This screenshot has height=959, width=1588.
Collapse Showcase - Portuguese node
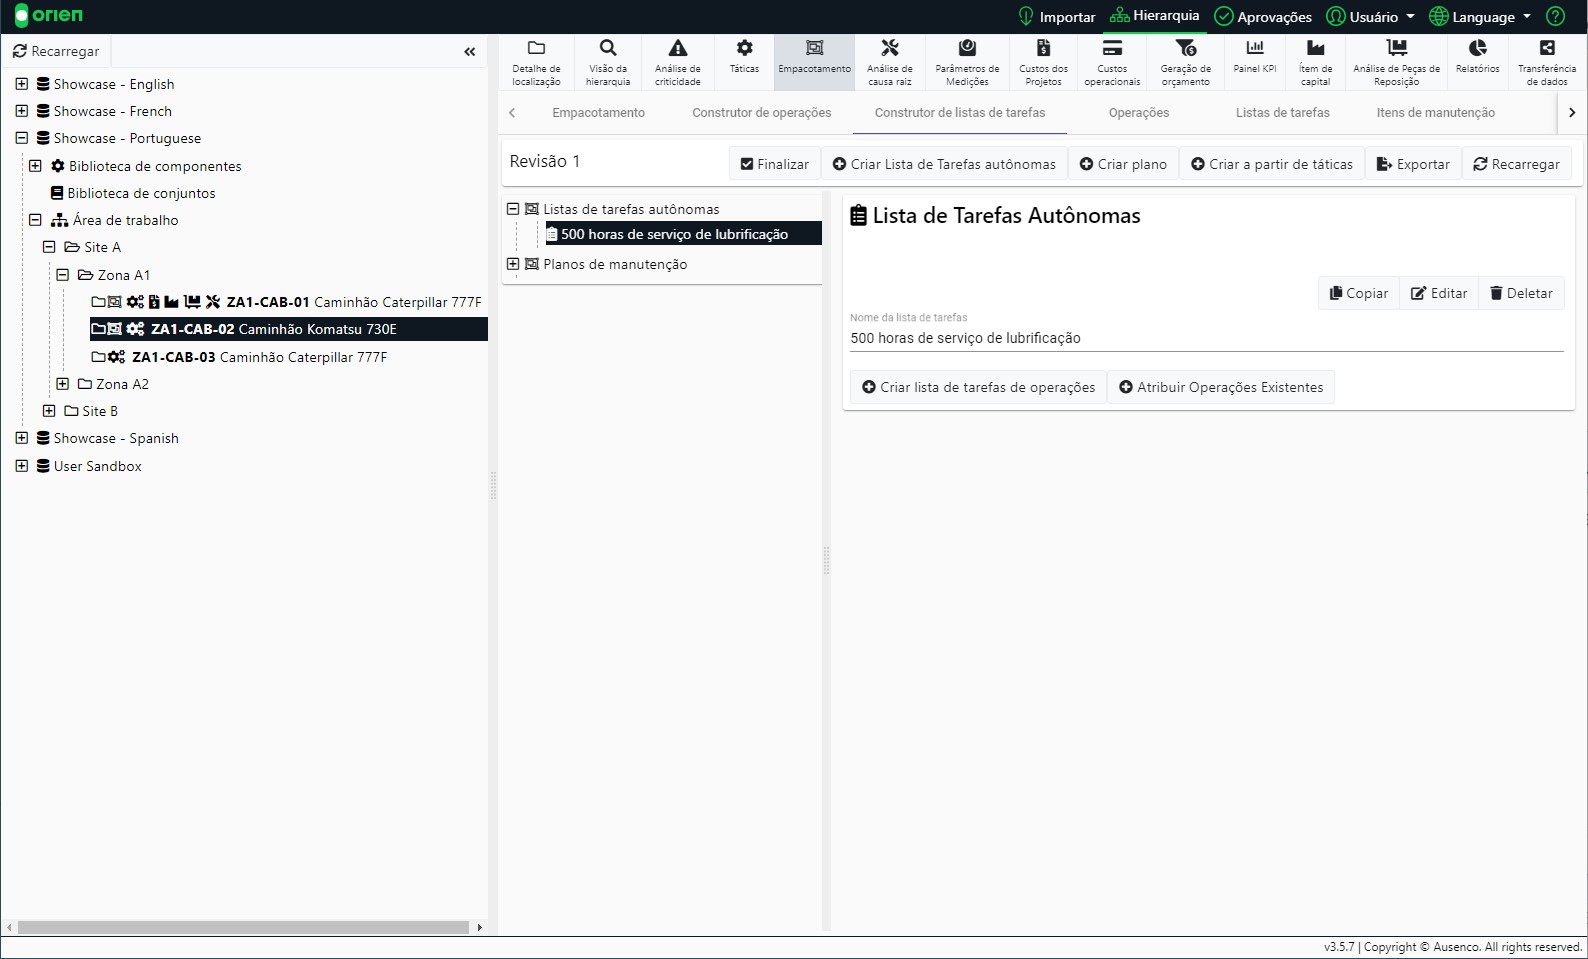22,138
